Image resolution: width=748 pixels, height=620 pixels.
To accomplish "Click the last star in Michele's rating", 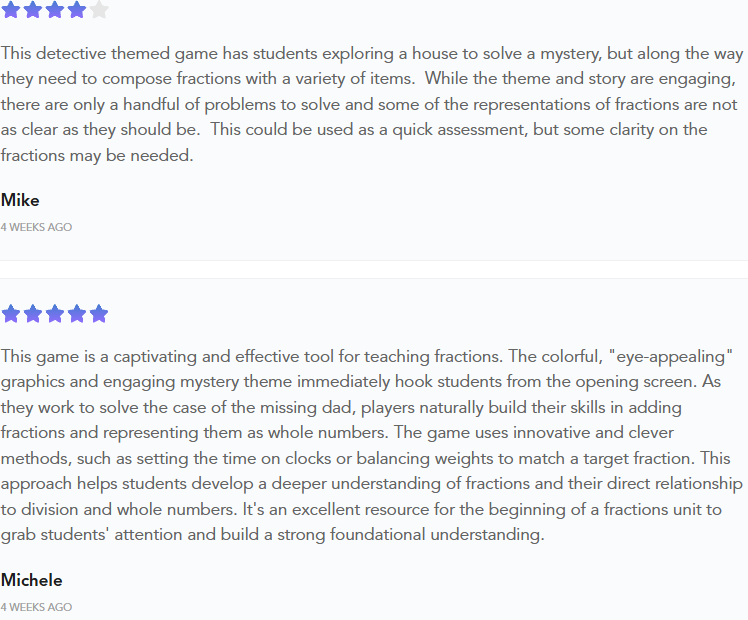I will (x=99, y=314).
